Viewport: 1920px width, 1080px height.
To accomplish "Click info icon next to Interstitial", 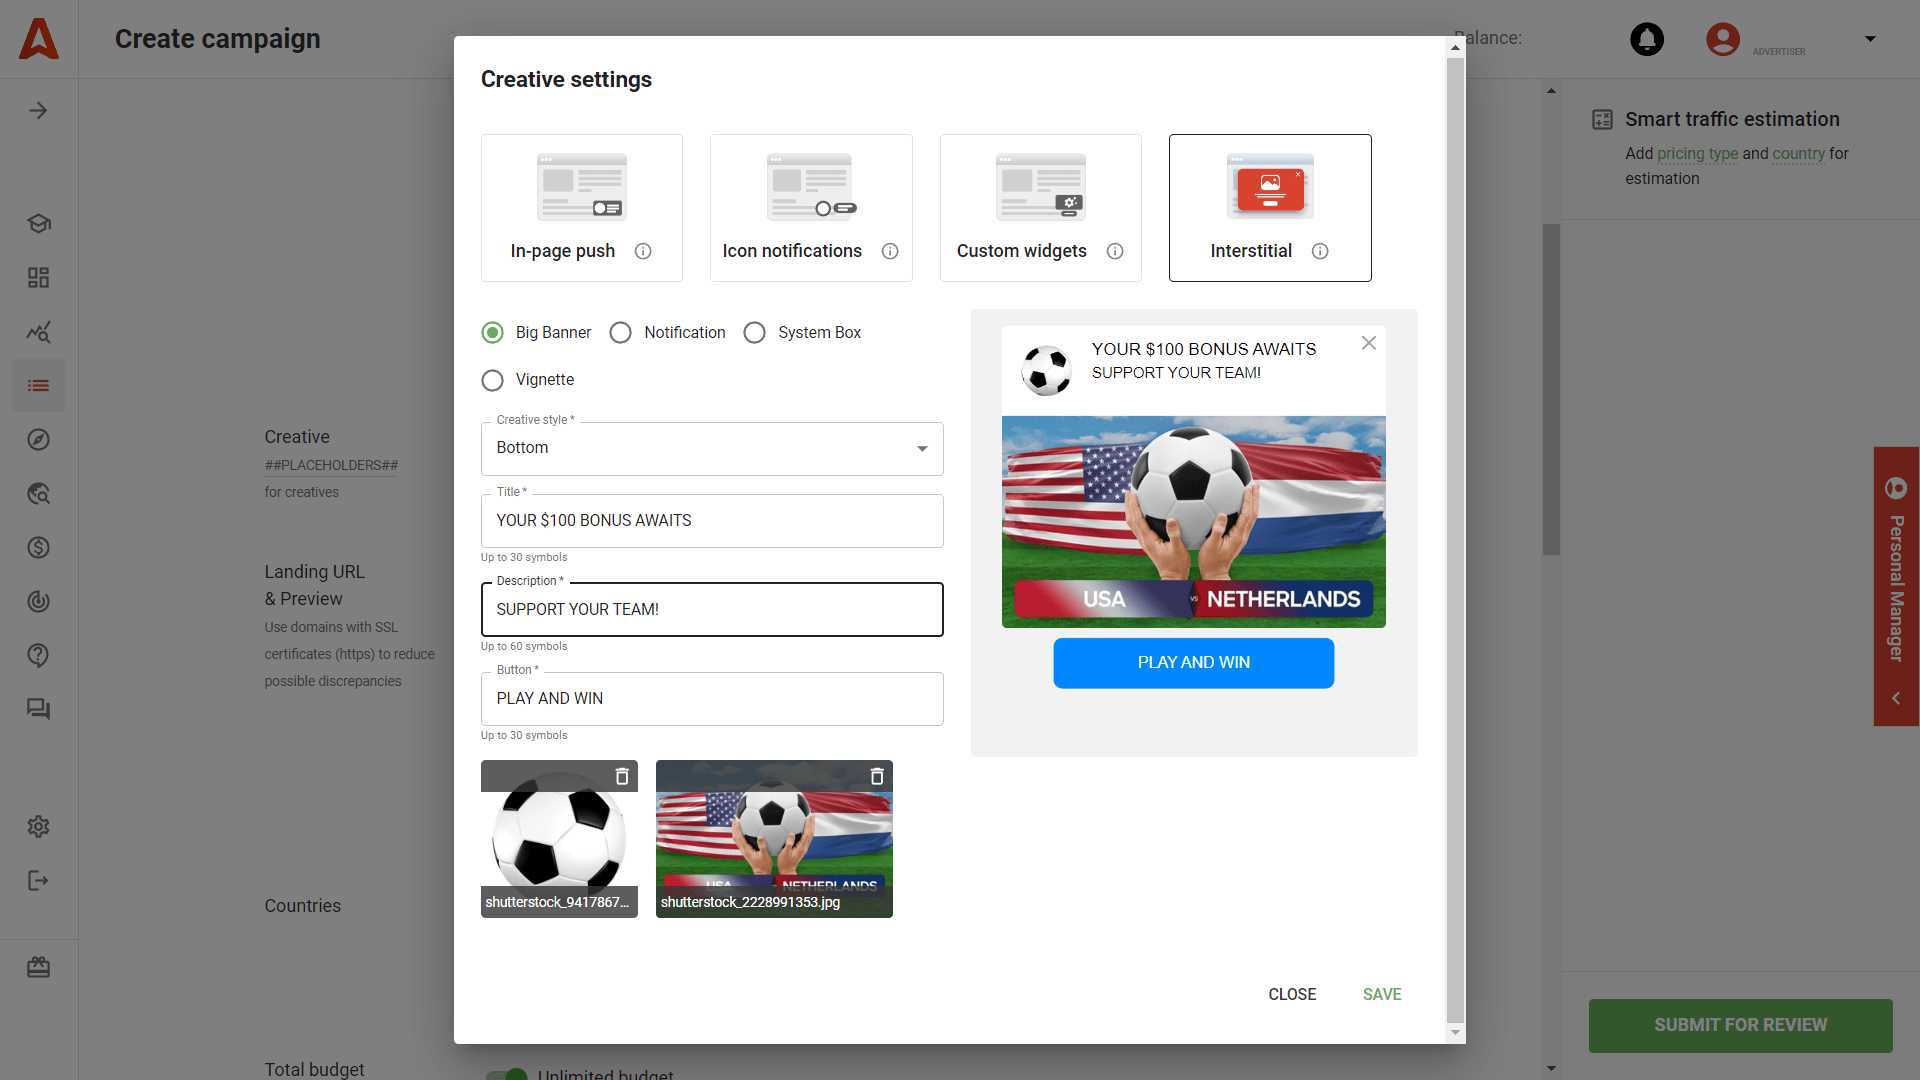I will (1320, 251).
